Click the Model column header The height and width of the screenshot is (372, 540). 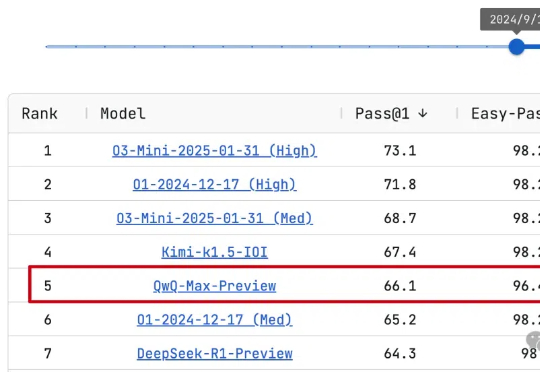pos(123,114)
